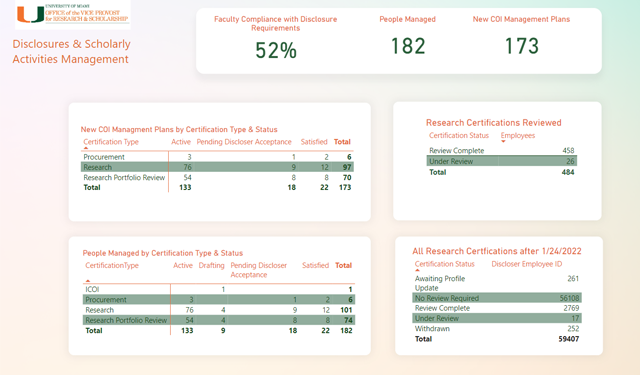Click All Research Certfications after 1/24/2022 title

[497, 251]
